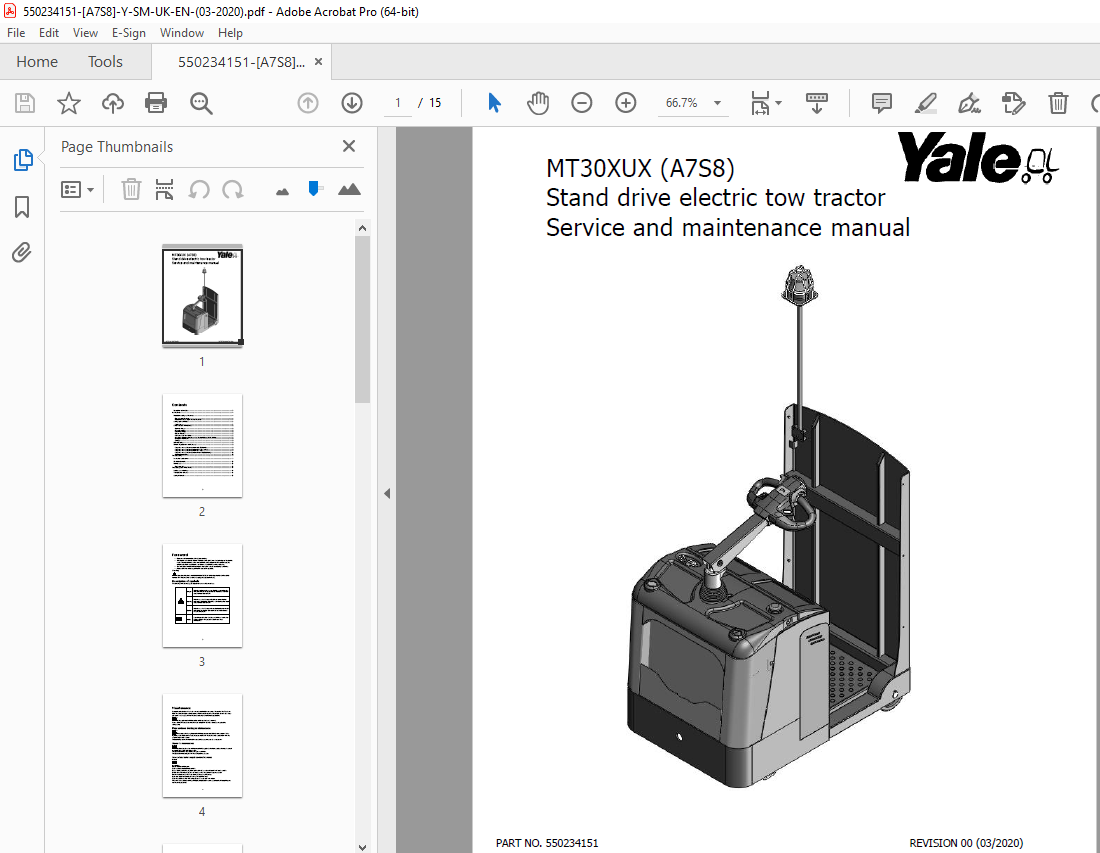Delete selected page in thumbnails panel

pos(131,189)
